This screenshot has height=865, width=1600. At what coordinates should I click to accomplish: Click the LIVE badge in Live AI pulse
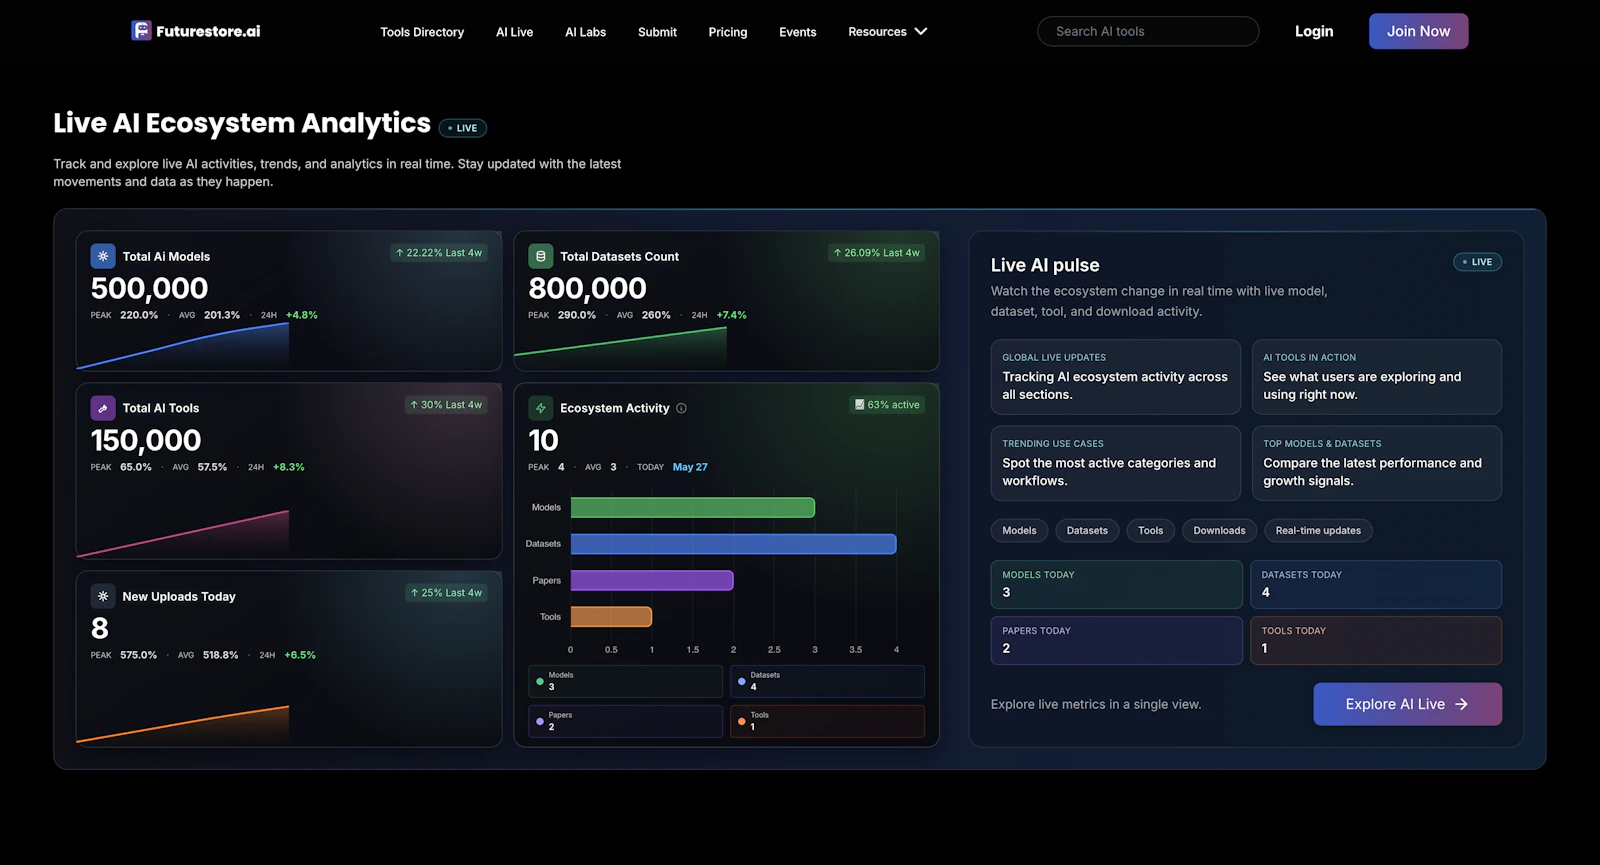(1477, 262)
